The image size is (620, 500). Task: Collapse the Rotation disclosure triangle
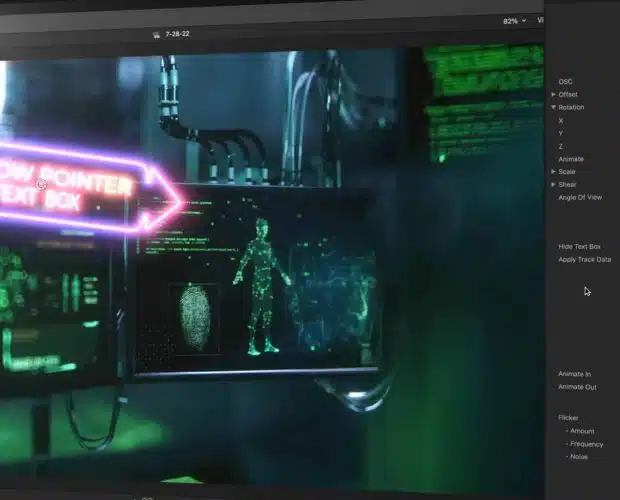point(554,107)
